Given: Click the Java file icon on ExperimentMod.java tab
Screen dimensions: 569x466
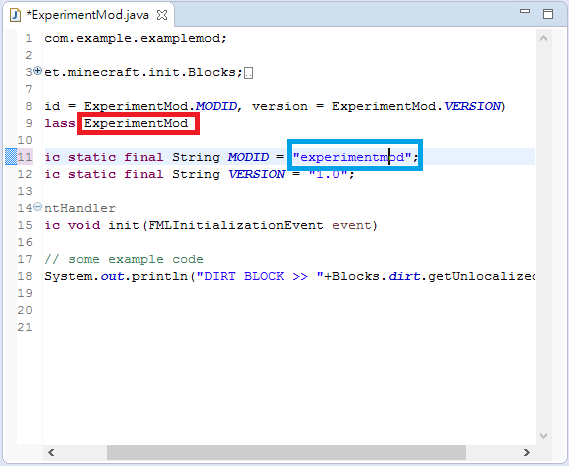Looking at the screenshot, I should [15, 15].
